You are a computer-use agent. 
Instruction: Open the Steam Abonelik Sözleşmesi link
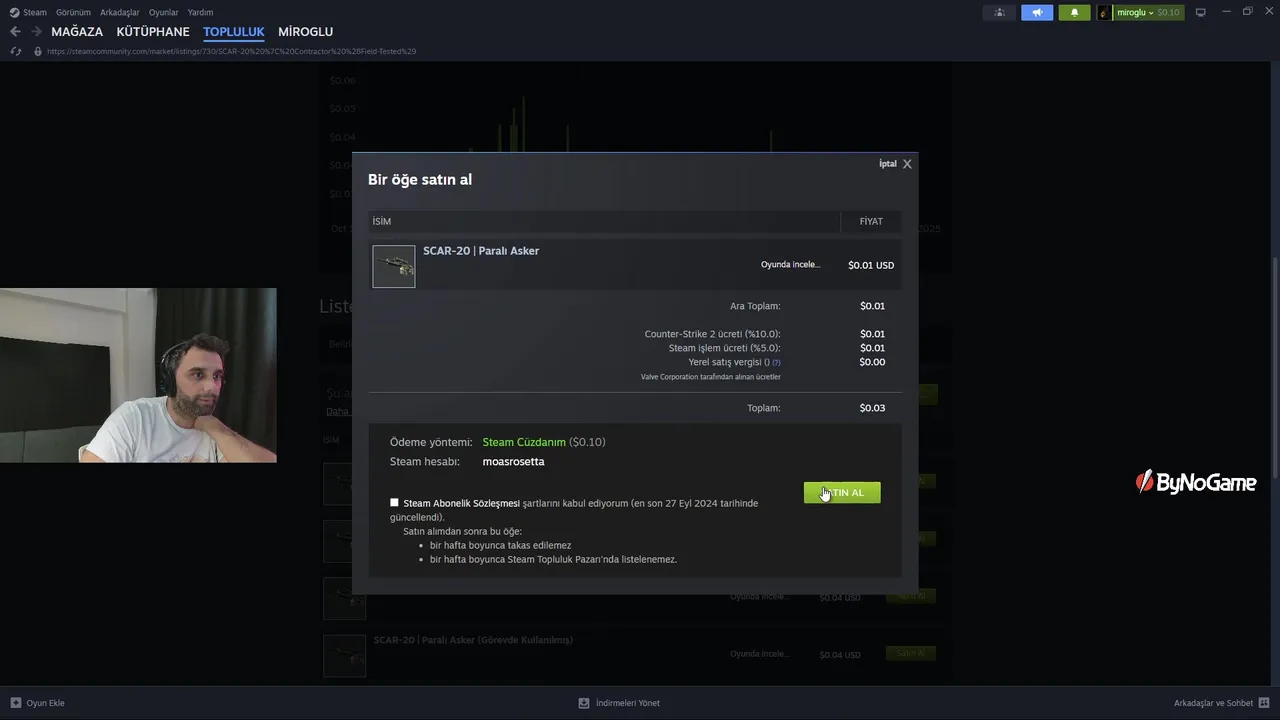click(x=461, y=503)
